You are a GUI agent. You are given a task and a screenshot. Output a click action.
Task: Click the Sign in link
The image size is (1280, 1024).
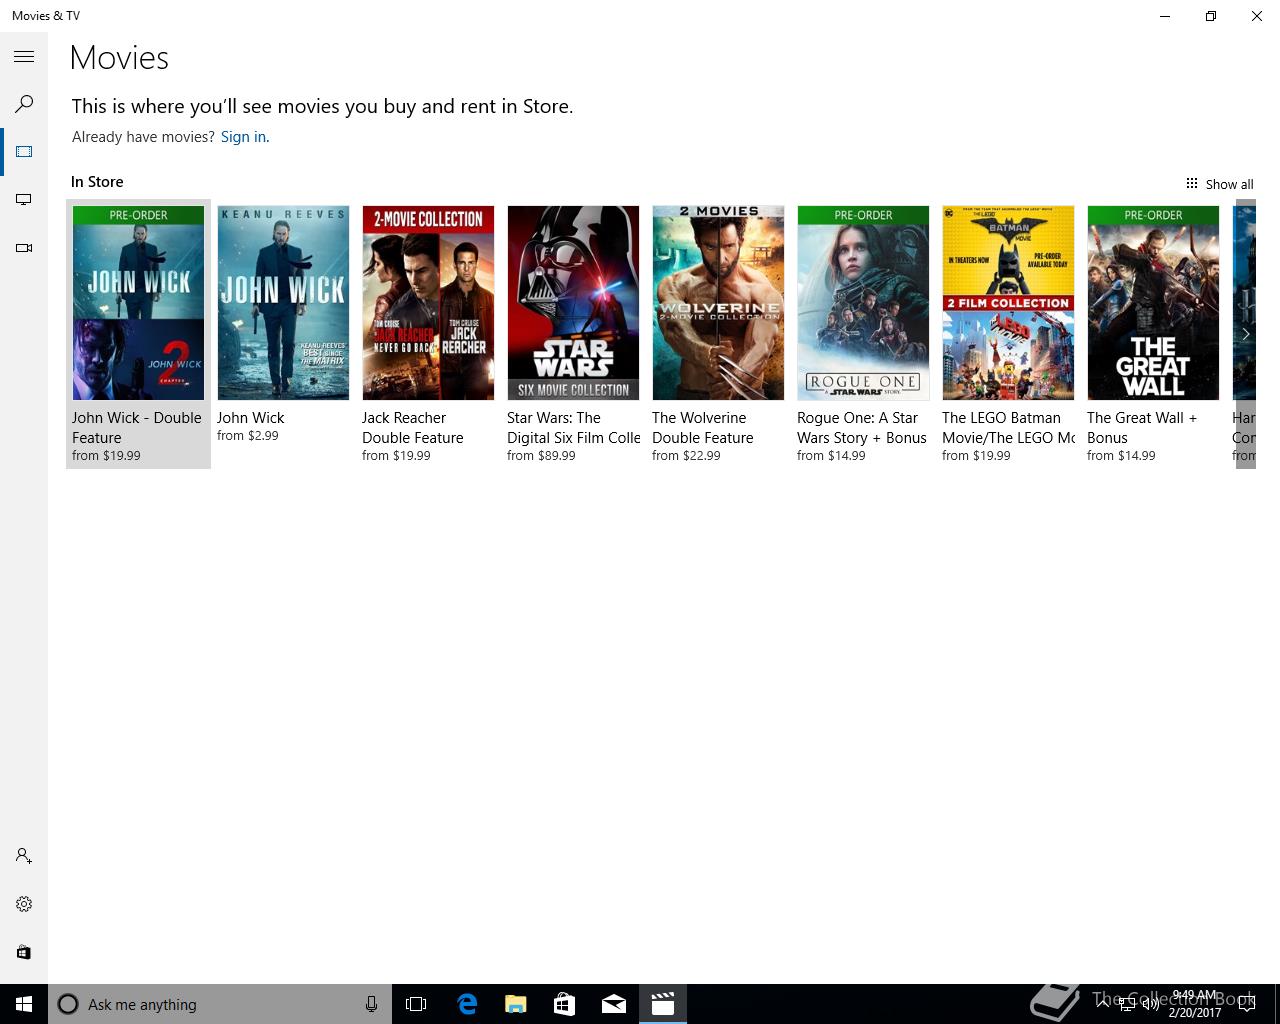(x=245, y=137)
